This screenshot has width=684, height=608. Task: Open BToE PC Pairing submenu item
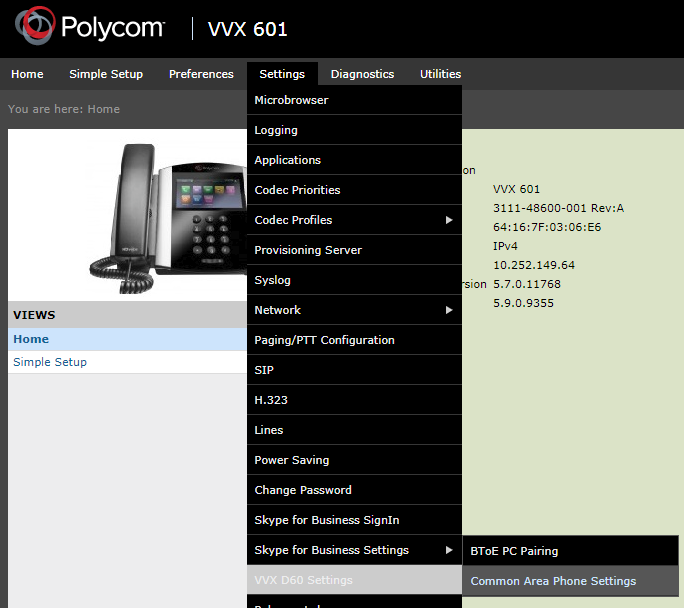coord(570,551)
